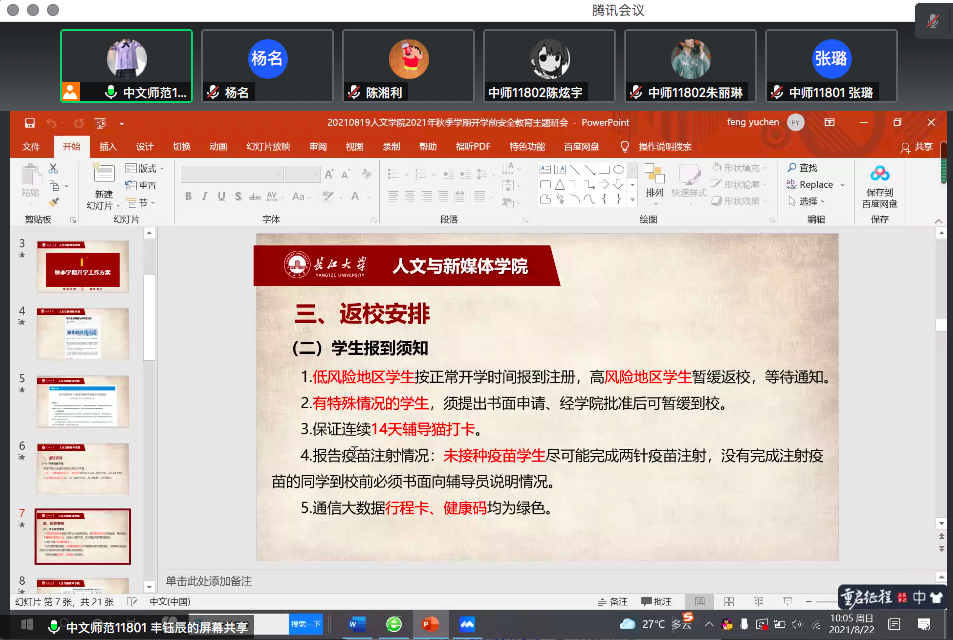
Task: Switch to the Insert (插入) ribbon tab
Action: [108, 146]
